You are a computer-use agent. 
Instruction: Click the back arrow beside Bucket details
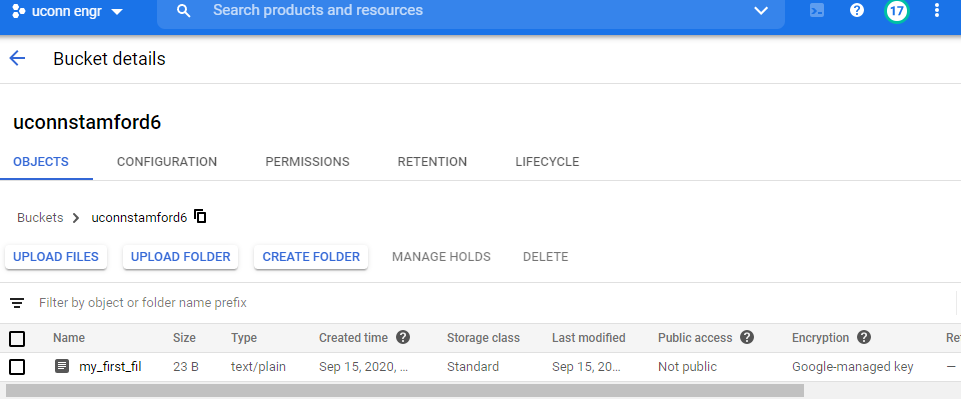[x=17, y=59]
